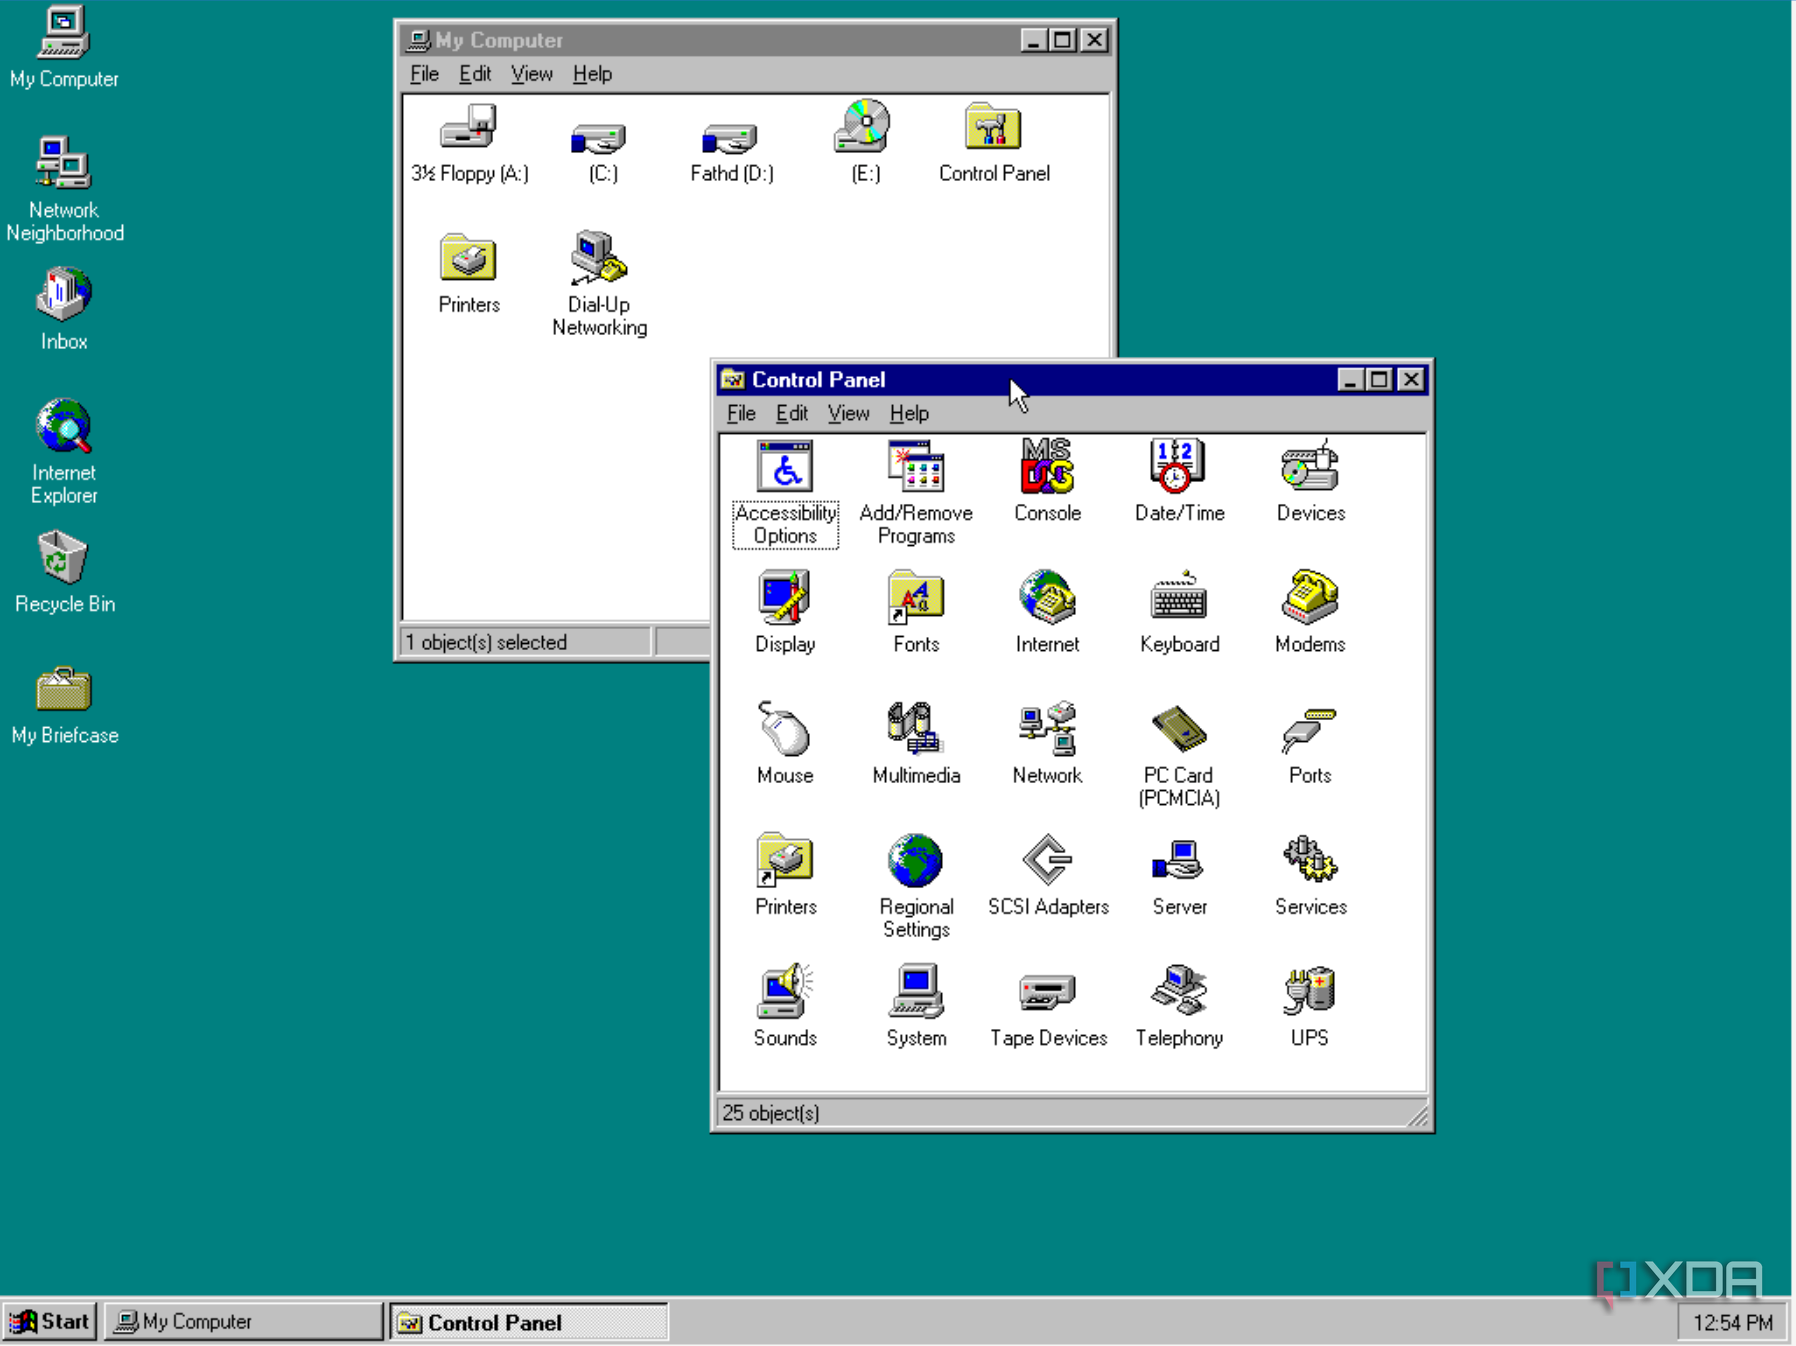Viewport: 1796px width, 1346px height.
Task: Select the Internet Explorer desktop icon
Action: click(x=64, y=452)
